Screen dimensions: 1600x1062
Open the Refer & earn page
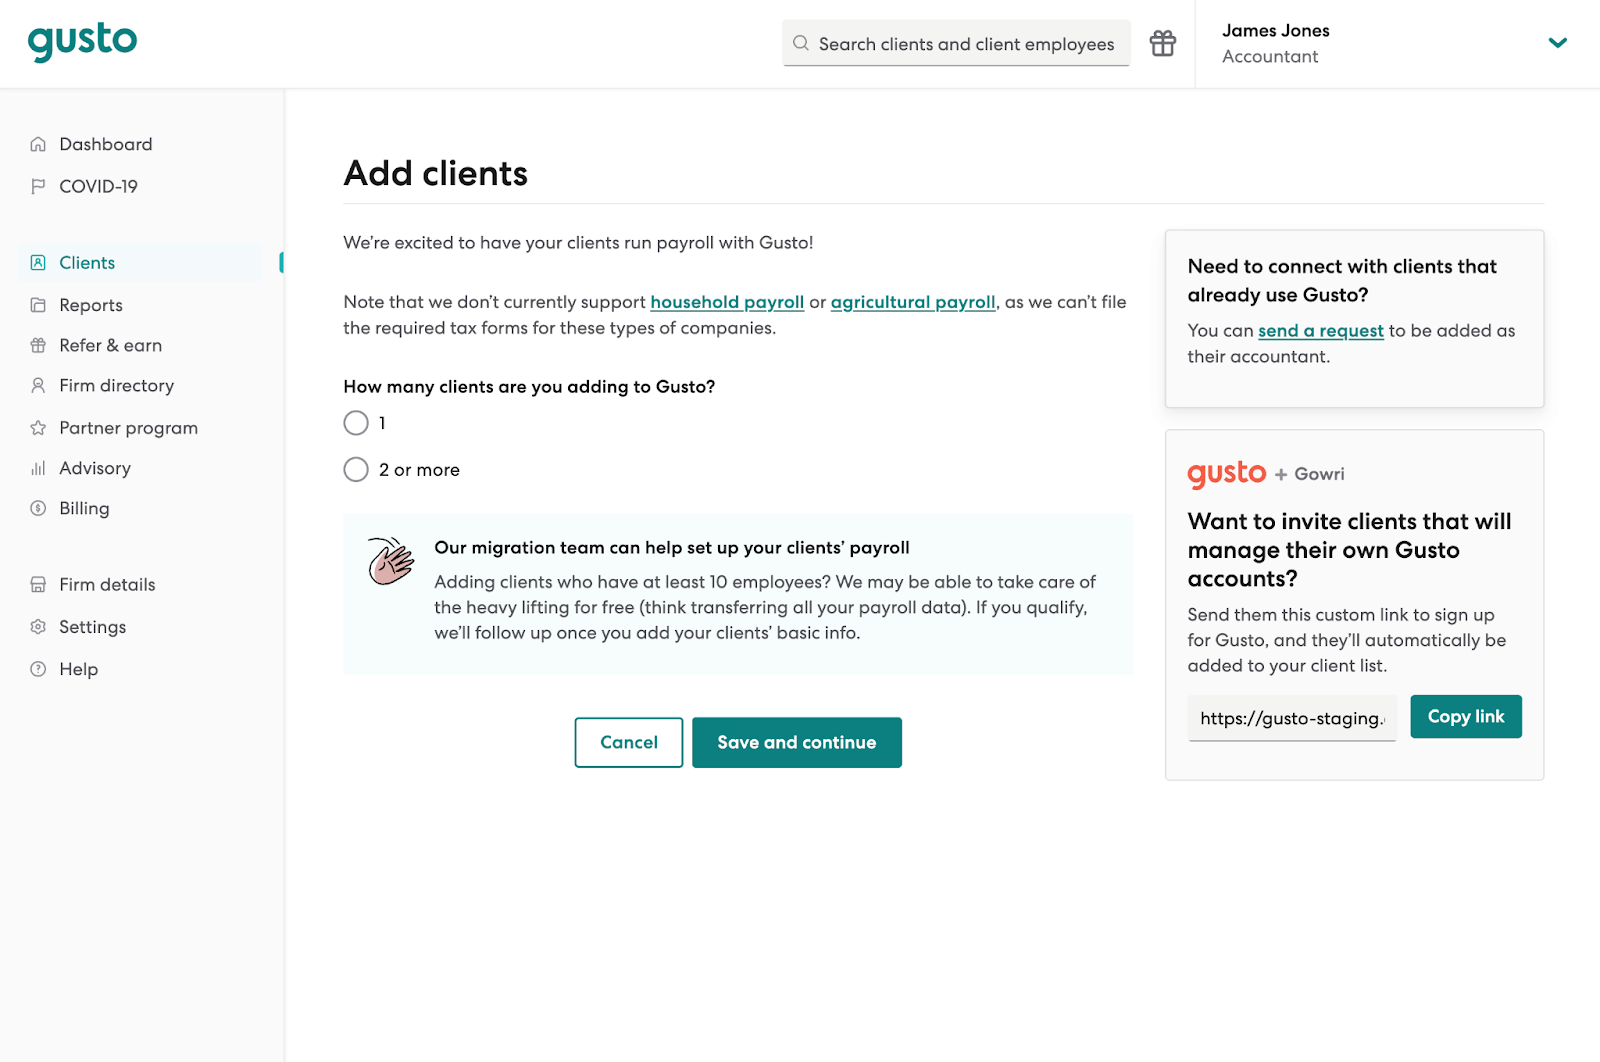click(110, 345)
